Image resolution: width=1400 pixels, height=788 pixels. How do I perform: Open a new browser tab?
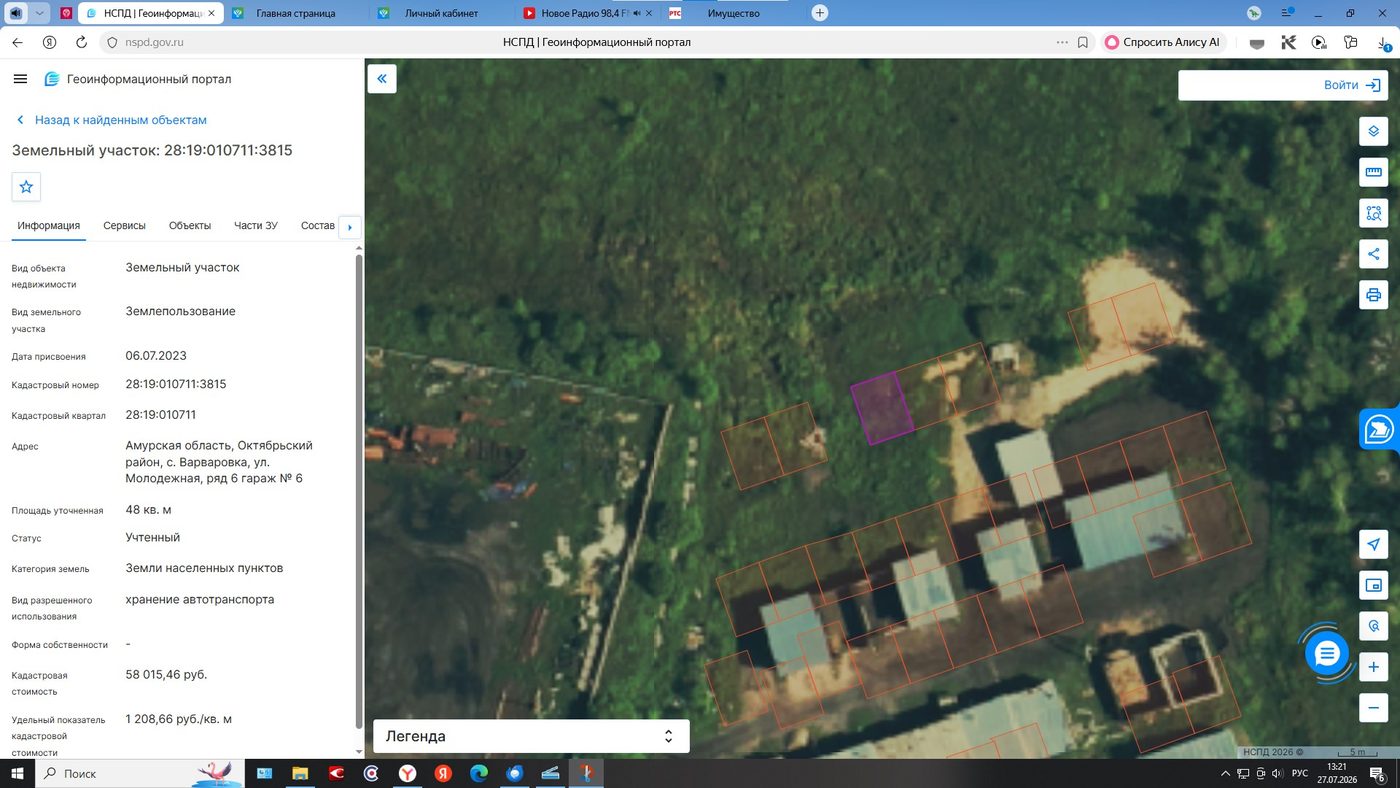[820, 13]
